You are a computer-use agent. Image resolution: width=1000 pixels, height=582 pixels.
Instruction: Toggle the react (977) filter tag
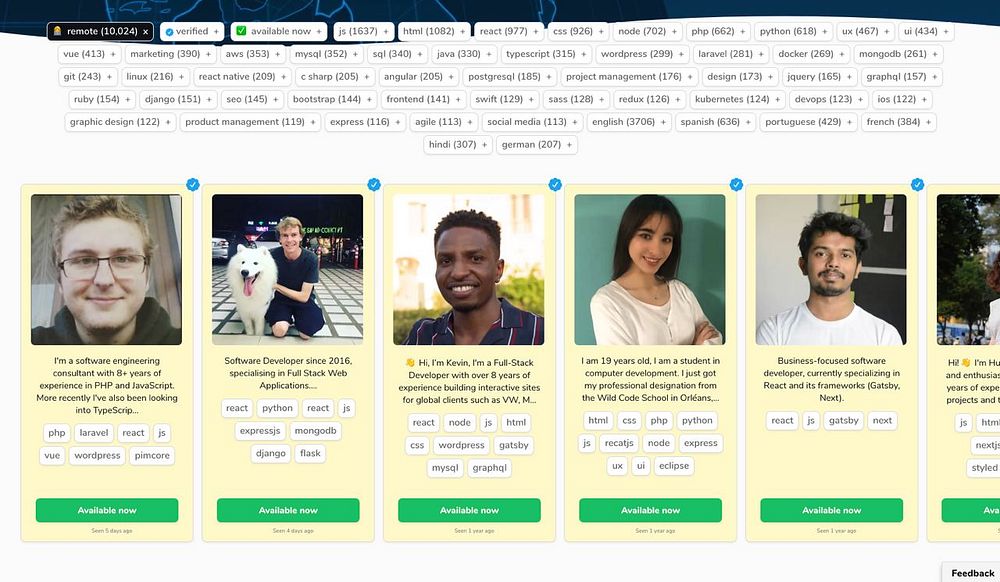(509, 31)
